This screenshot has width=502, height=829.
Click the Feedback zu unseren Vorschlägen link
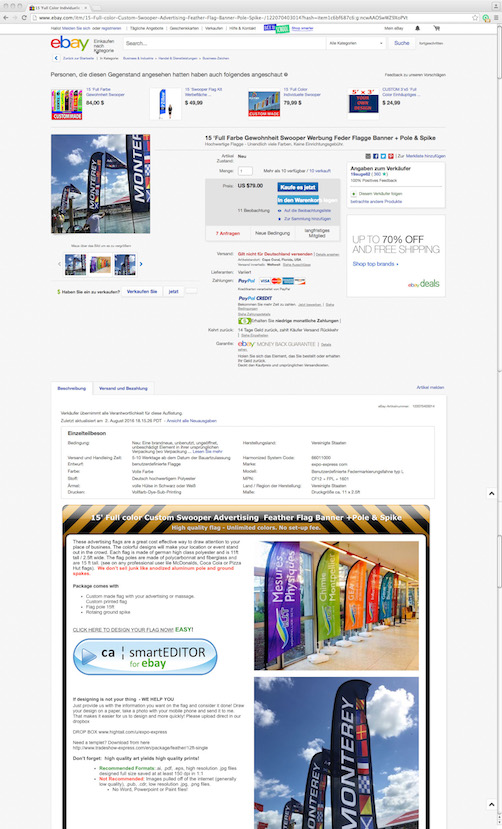click(x=415, y=75)
